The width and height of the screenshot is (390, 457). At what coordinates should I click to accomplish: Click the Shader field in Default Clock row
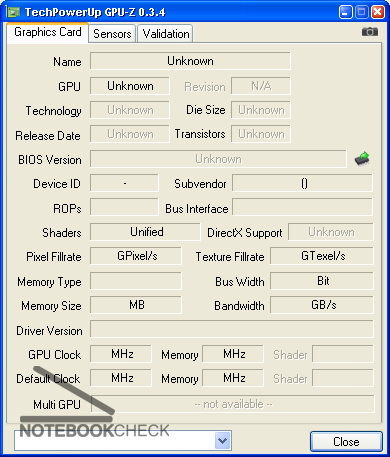click(x=343, y=378)
